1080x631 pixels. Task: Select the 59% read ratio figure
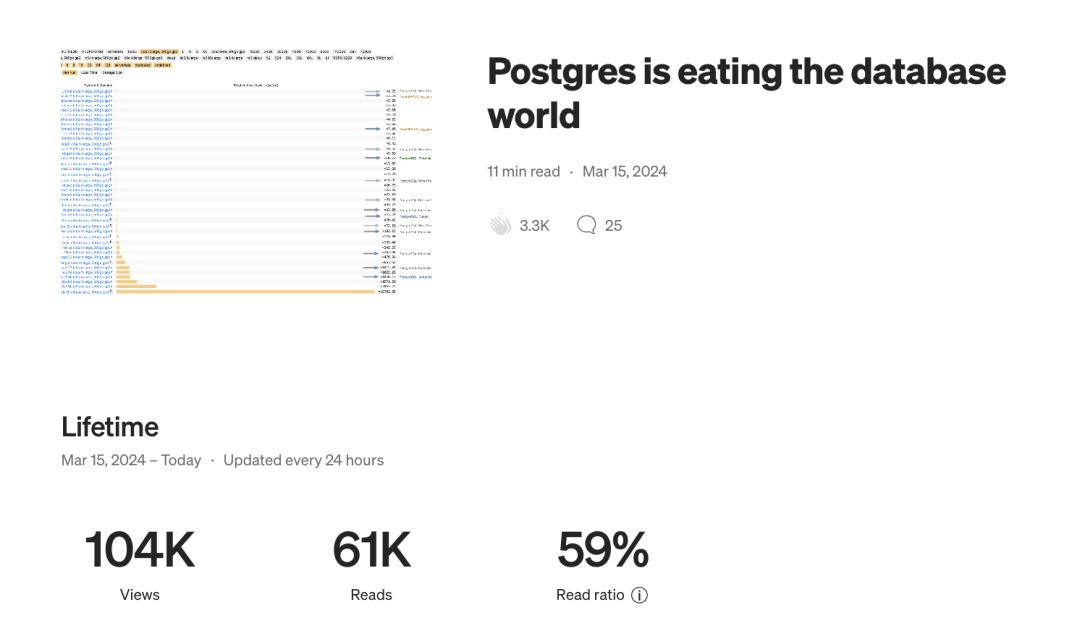[603, 550]
